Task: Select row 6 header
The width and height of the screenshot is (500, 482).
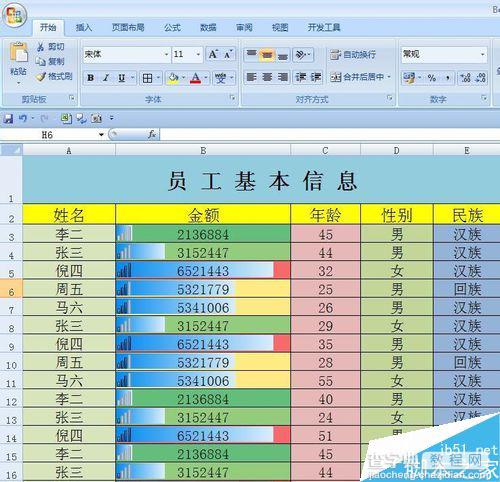Action: click(11, 289)
